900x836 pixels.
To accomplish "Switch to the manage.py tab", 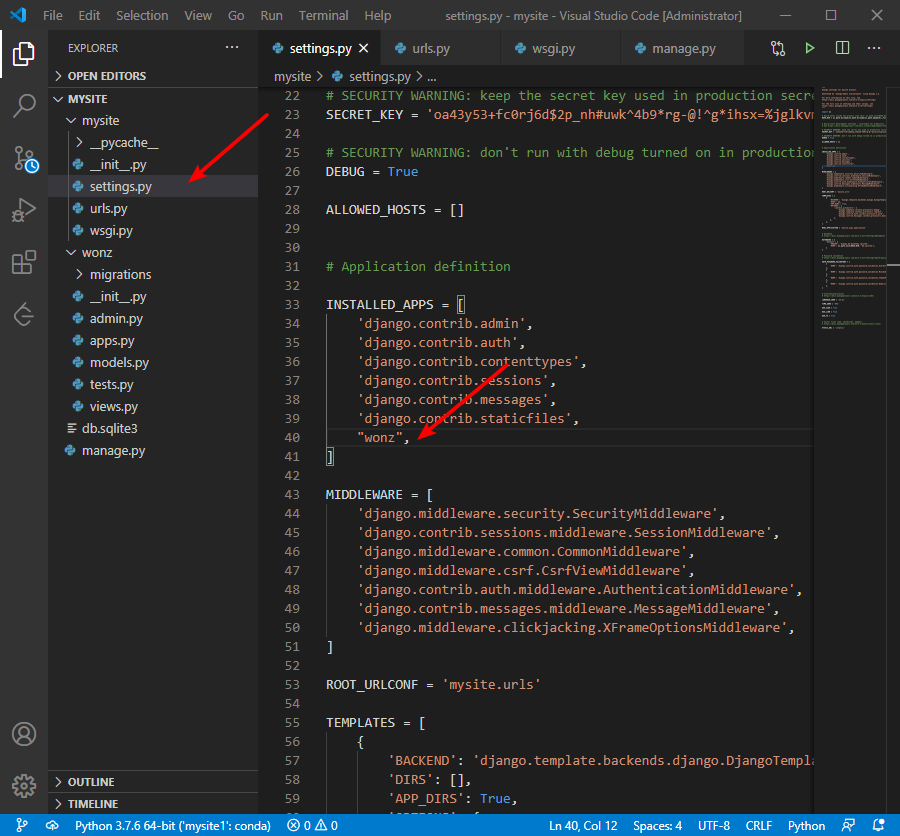I will [x=682, y=48].
